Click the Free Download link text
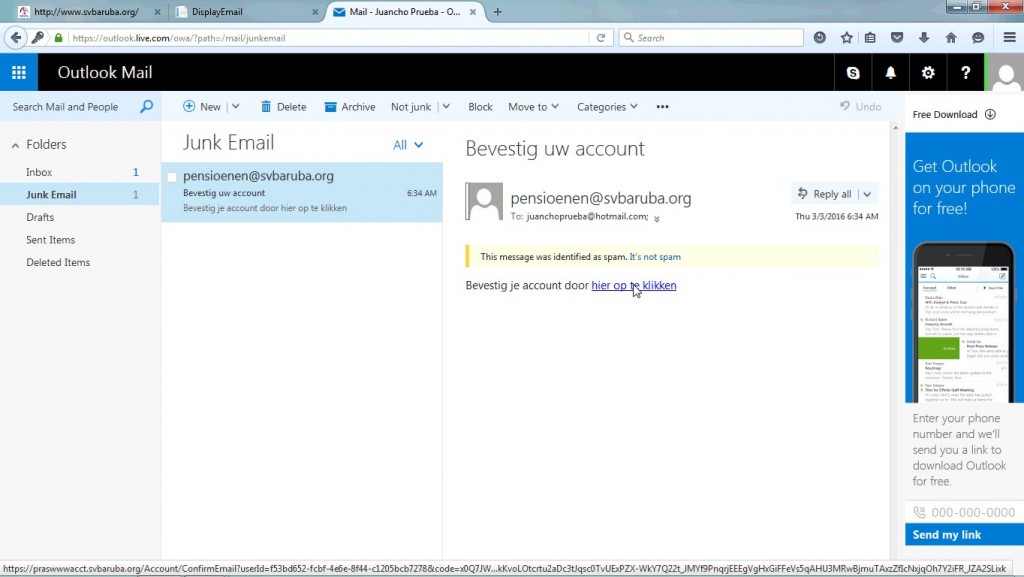The width and height of the screenshot is (1024, 577). click(x=944, y=114)
